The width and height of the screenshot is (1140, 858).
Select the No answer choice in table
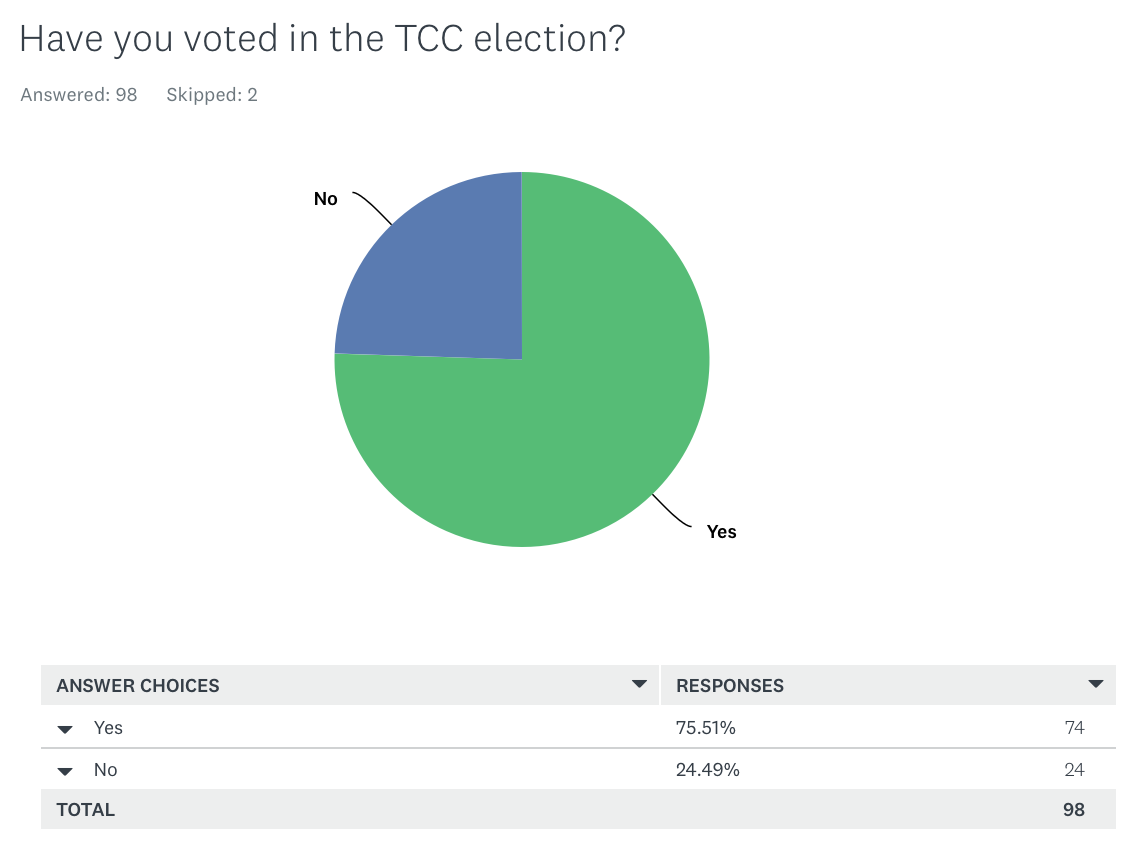(x=106, y=770)
